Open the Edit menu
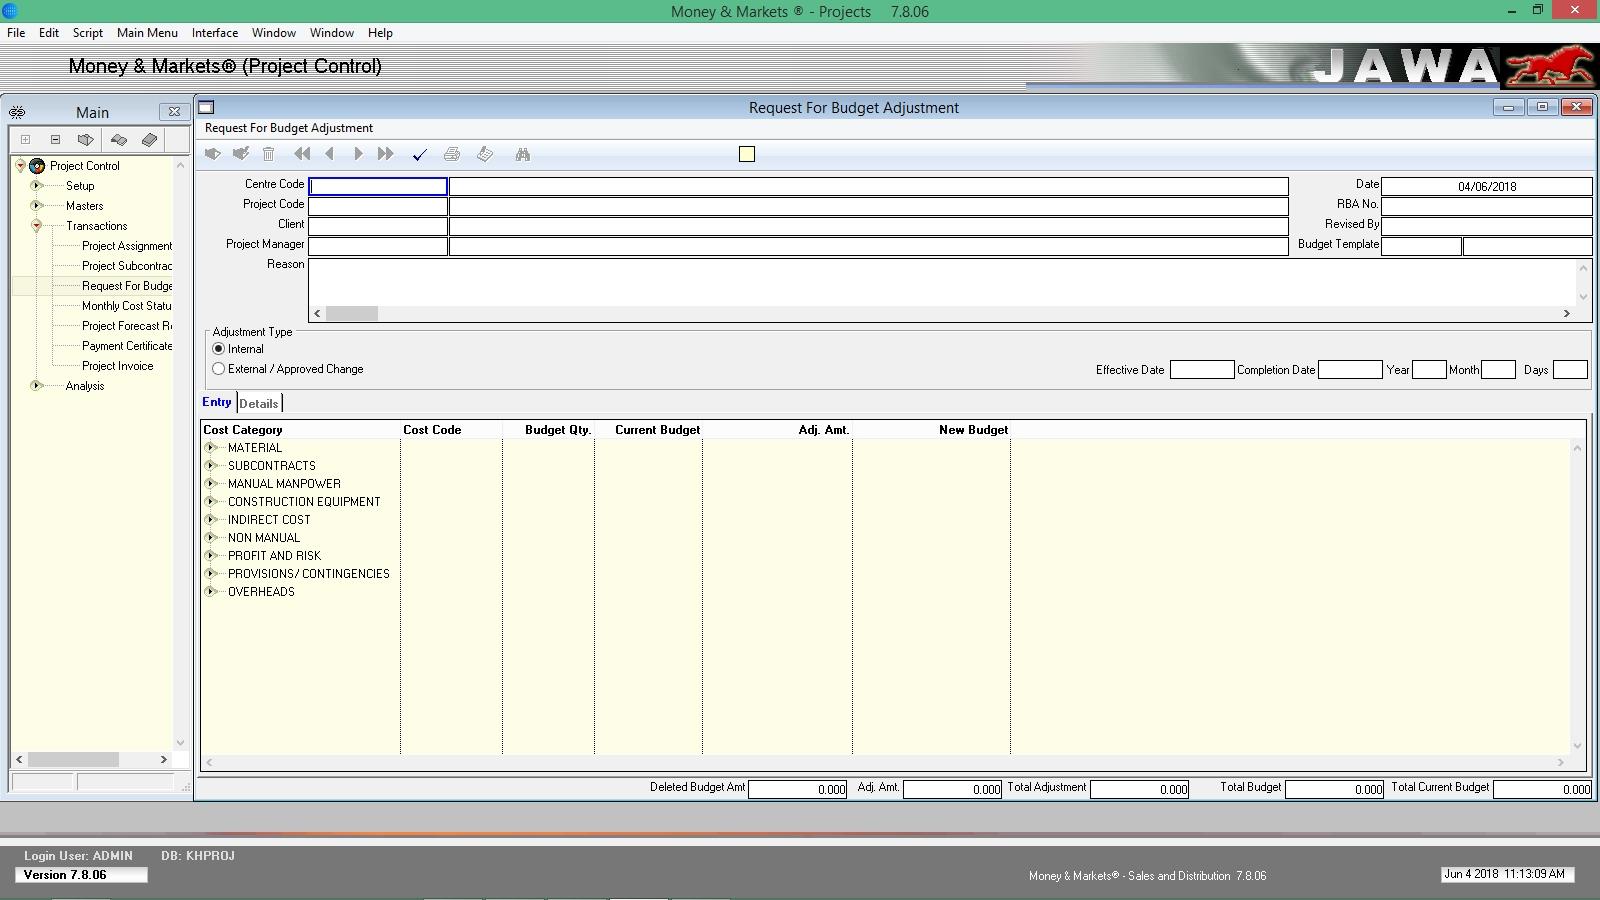 click(48, 33)
